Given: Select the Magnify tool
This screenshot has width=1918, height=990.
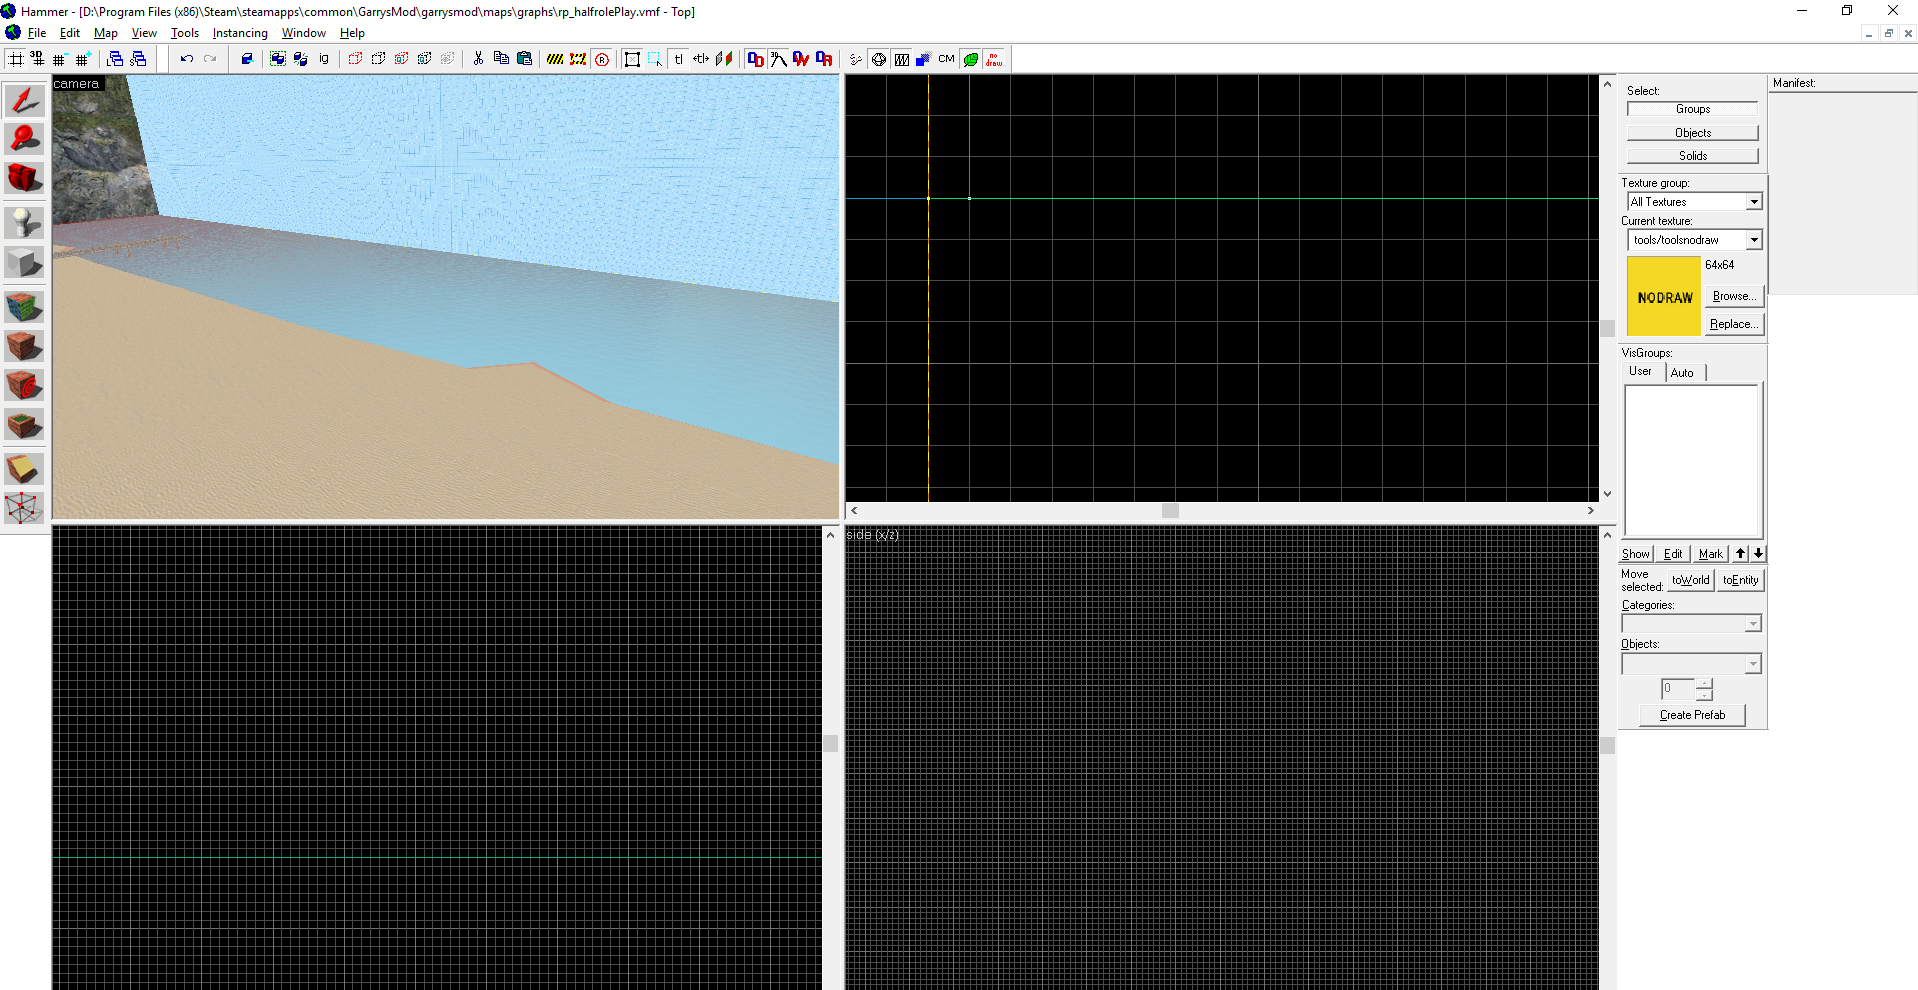Looking at the screenshot, I should click(x=25, y=139).
